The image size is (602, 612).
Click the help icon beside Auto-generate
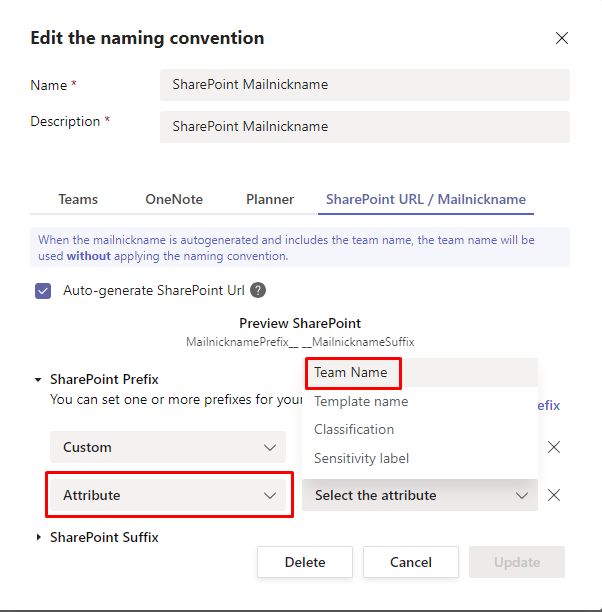click(258, 290)
